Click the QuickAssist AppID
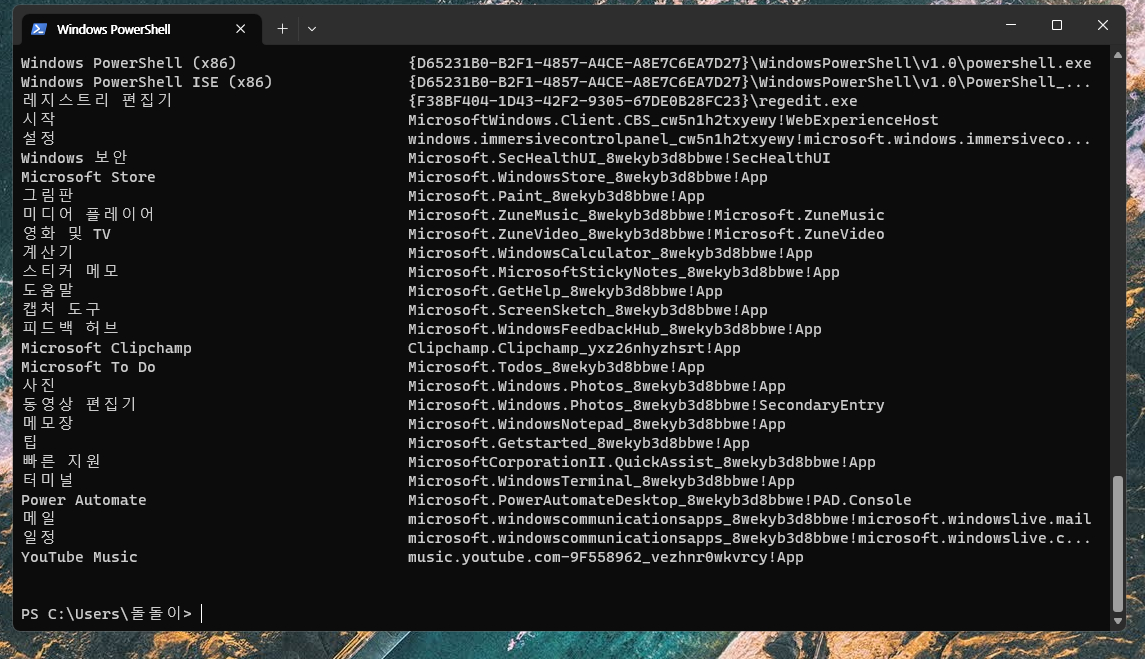 click(x=641, y=462)
